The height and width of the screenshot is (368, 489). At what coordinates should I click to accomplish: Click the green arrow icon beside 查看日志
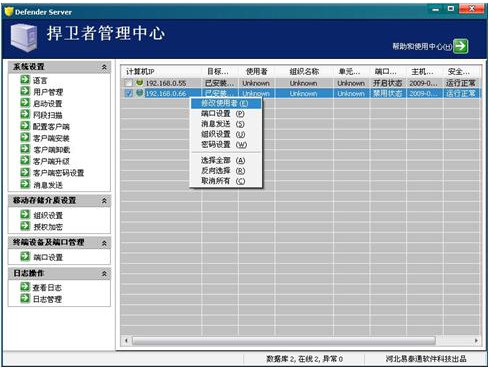coord(25,286)
